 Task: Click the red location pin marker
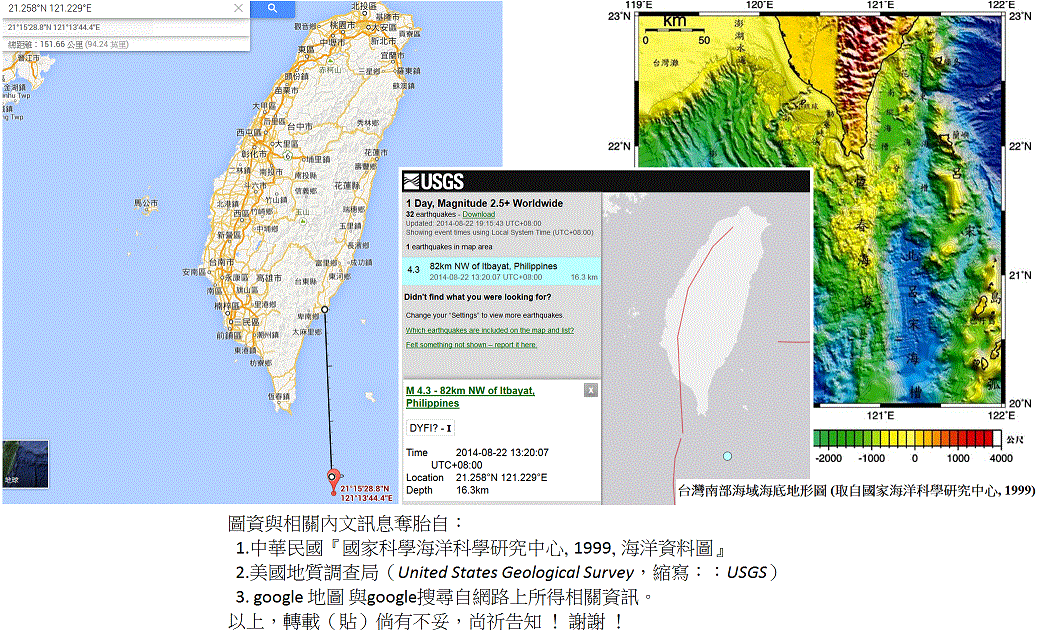point(333,481)
